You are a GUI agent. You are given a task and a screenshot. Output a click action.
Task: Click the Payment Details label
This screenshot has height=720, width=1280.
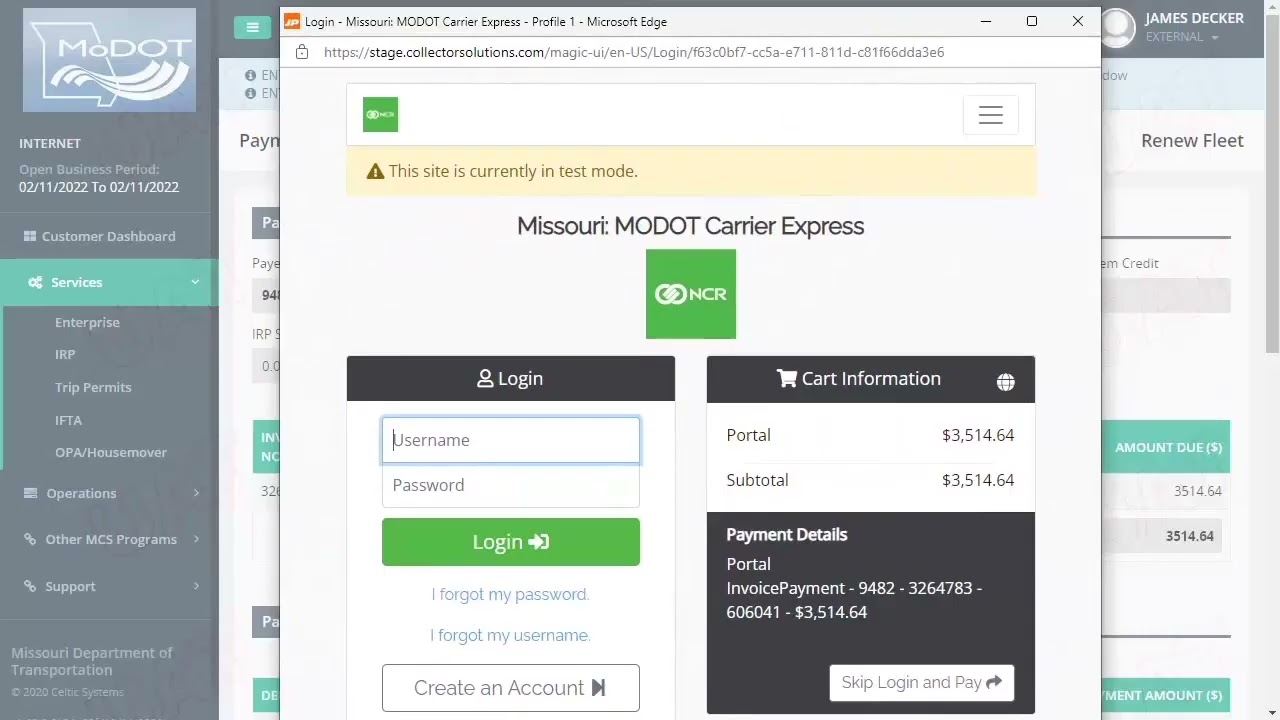[787, 535]
